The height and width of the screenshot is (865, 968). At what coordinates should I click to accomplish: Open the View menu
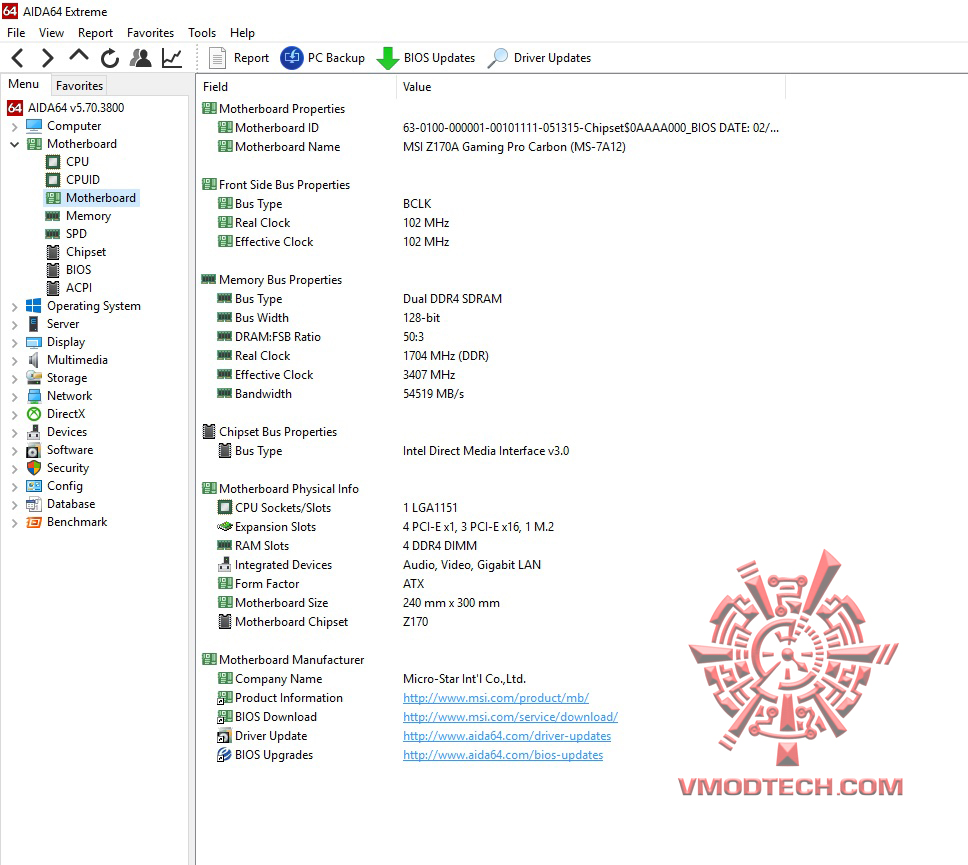tap(51, 33)
